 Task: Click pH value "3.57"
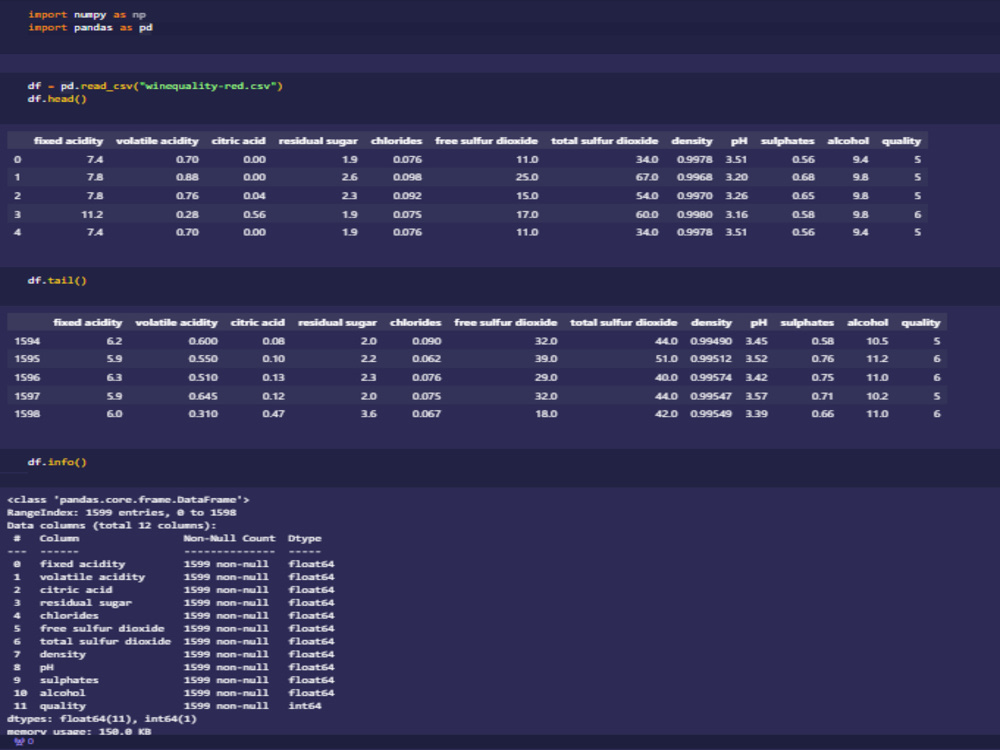pos(756,397)
